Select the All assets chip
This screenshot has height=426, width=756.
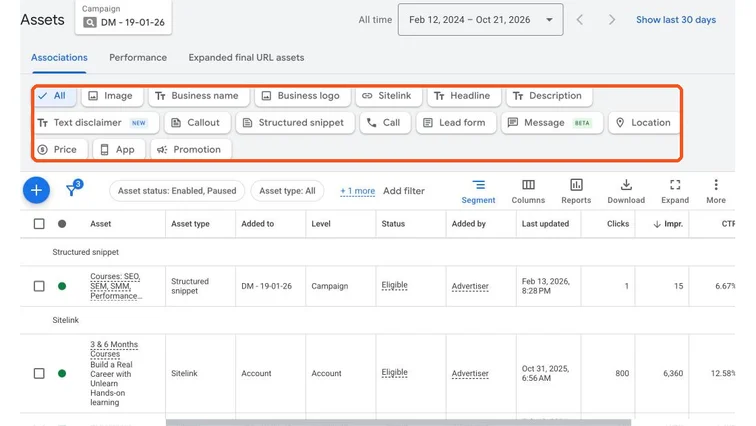[x=55, y=96]
